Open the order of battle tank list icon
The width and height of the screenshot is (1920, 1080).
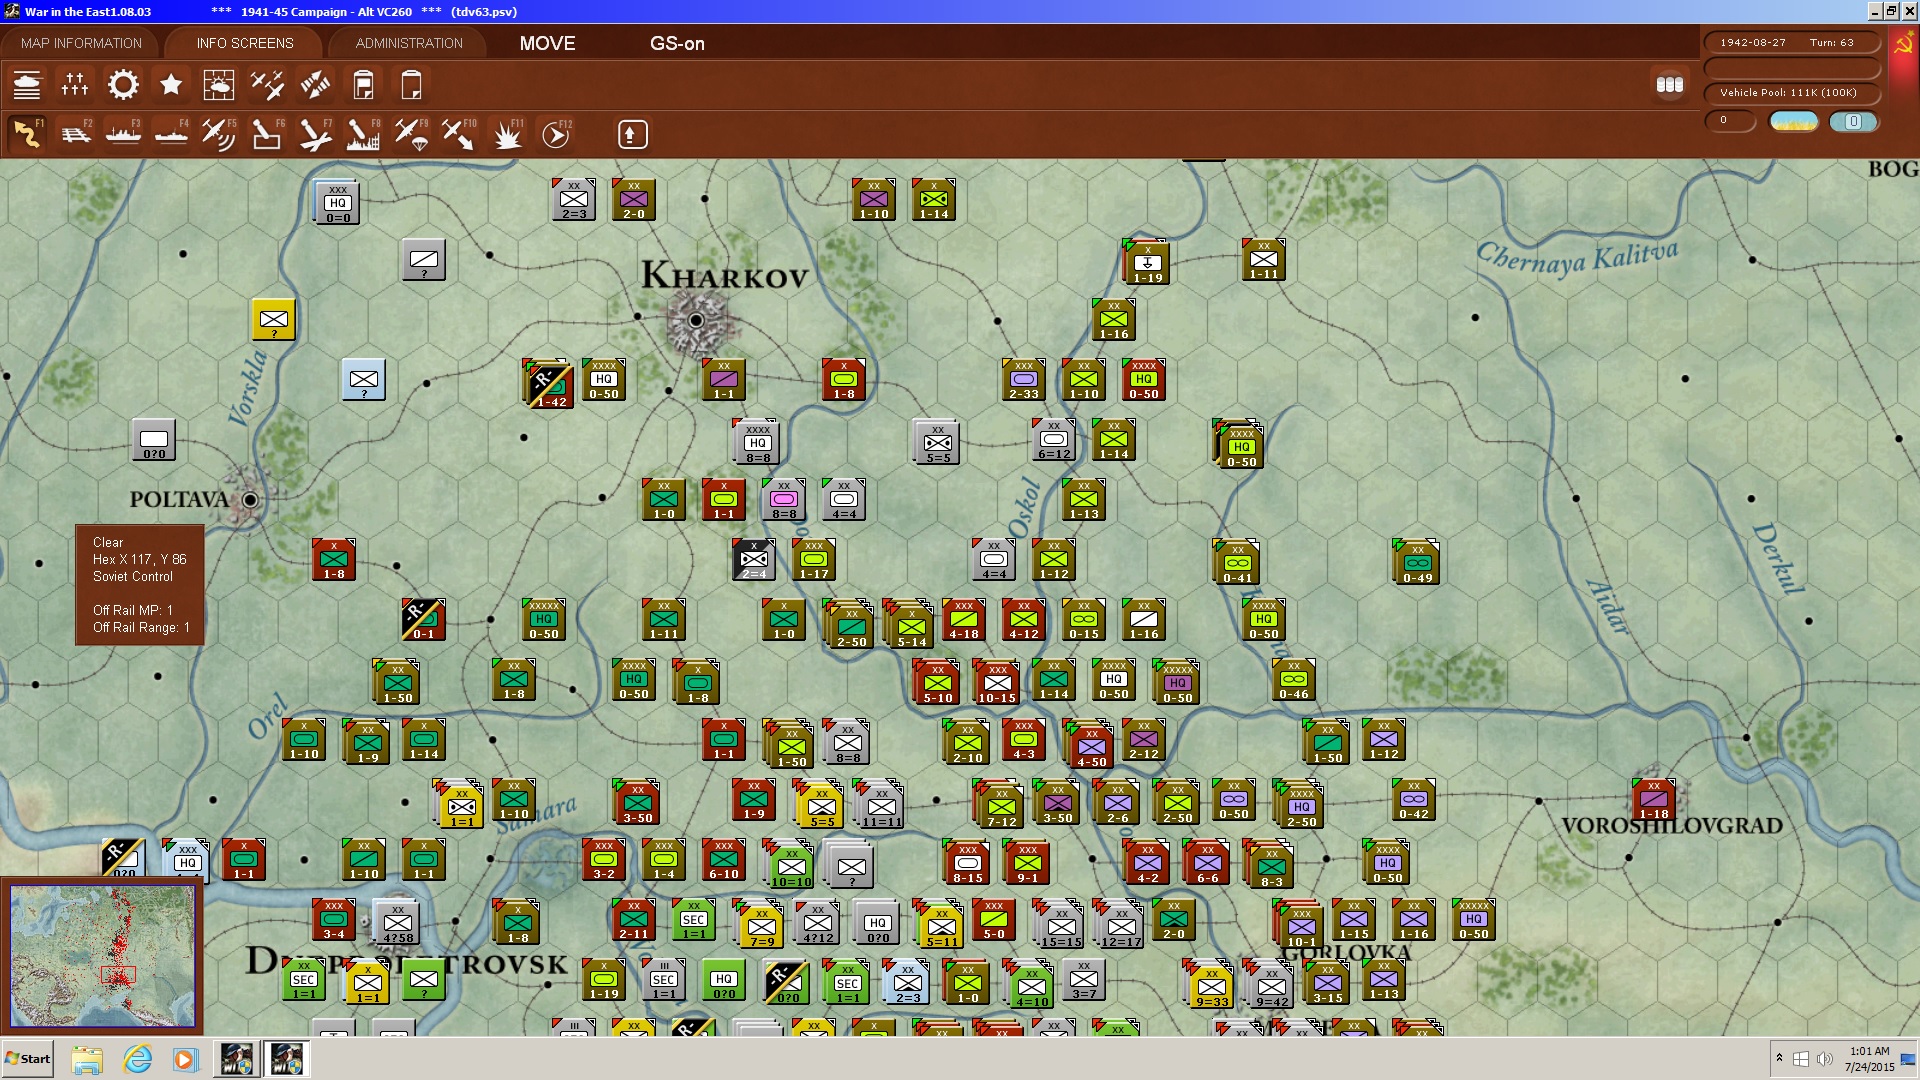click(x=27, y=85)
